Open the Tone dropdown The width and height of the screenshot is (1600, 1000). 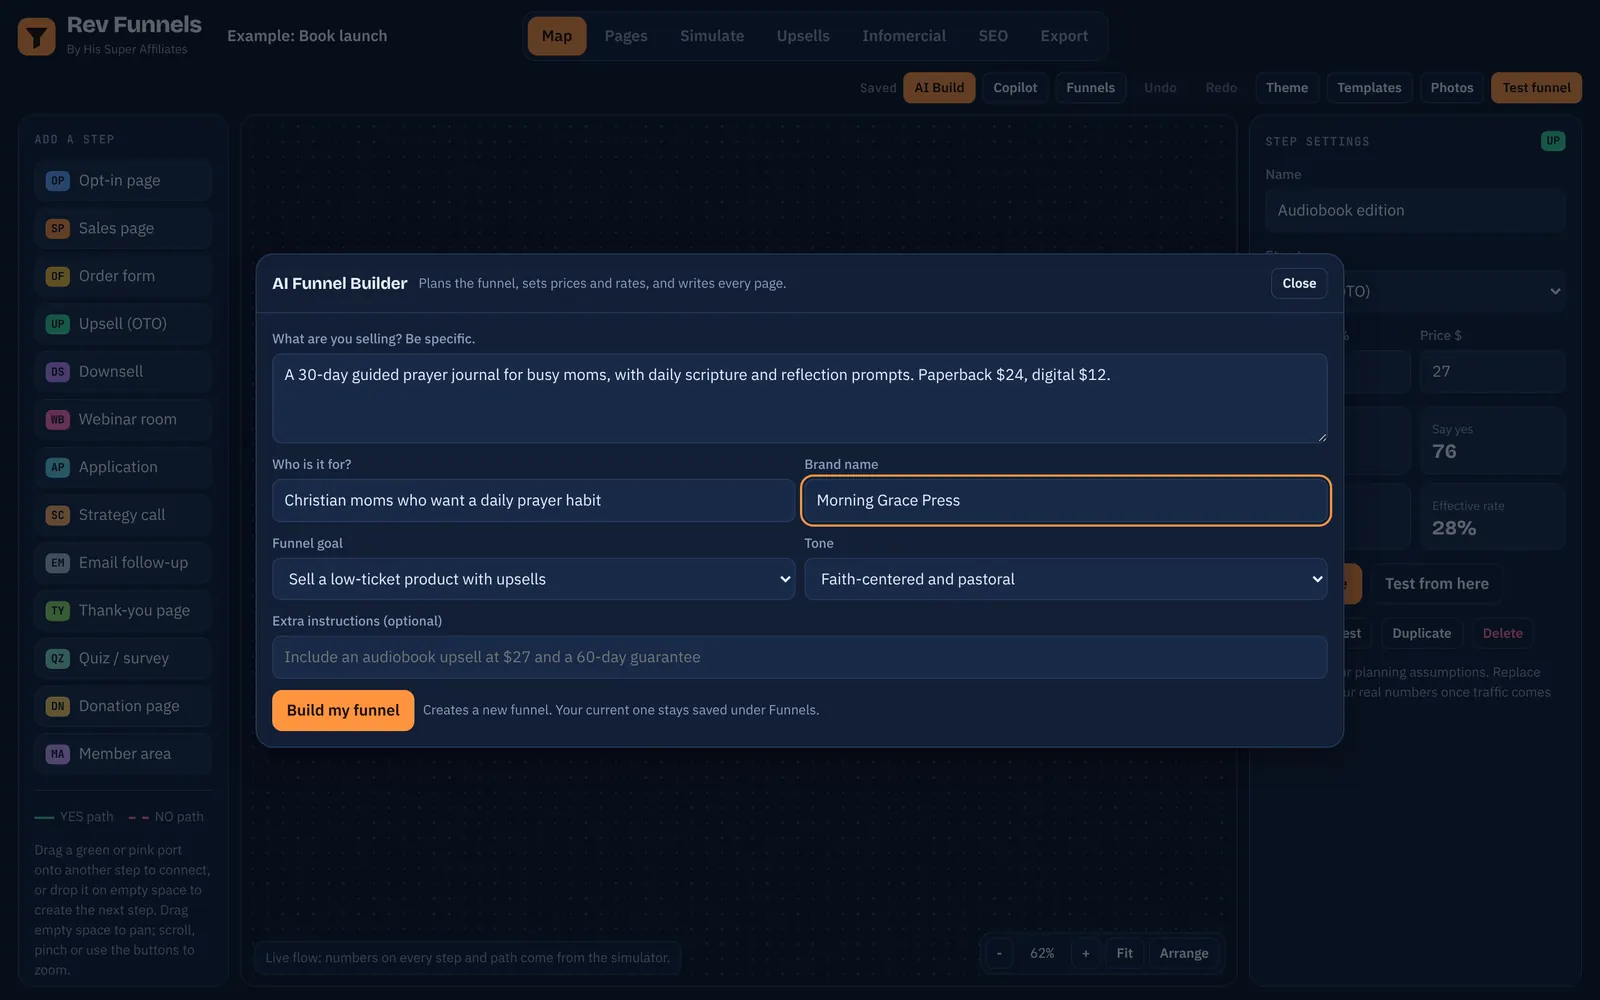point(1066,579)
